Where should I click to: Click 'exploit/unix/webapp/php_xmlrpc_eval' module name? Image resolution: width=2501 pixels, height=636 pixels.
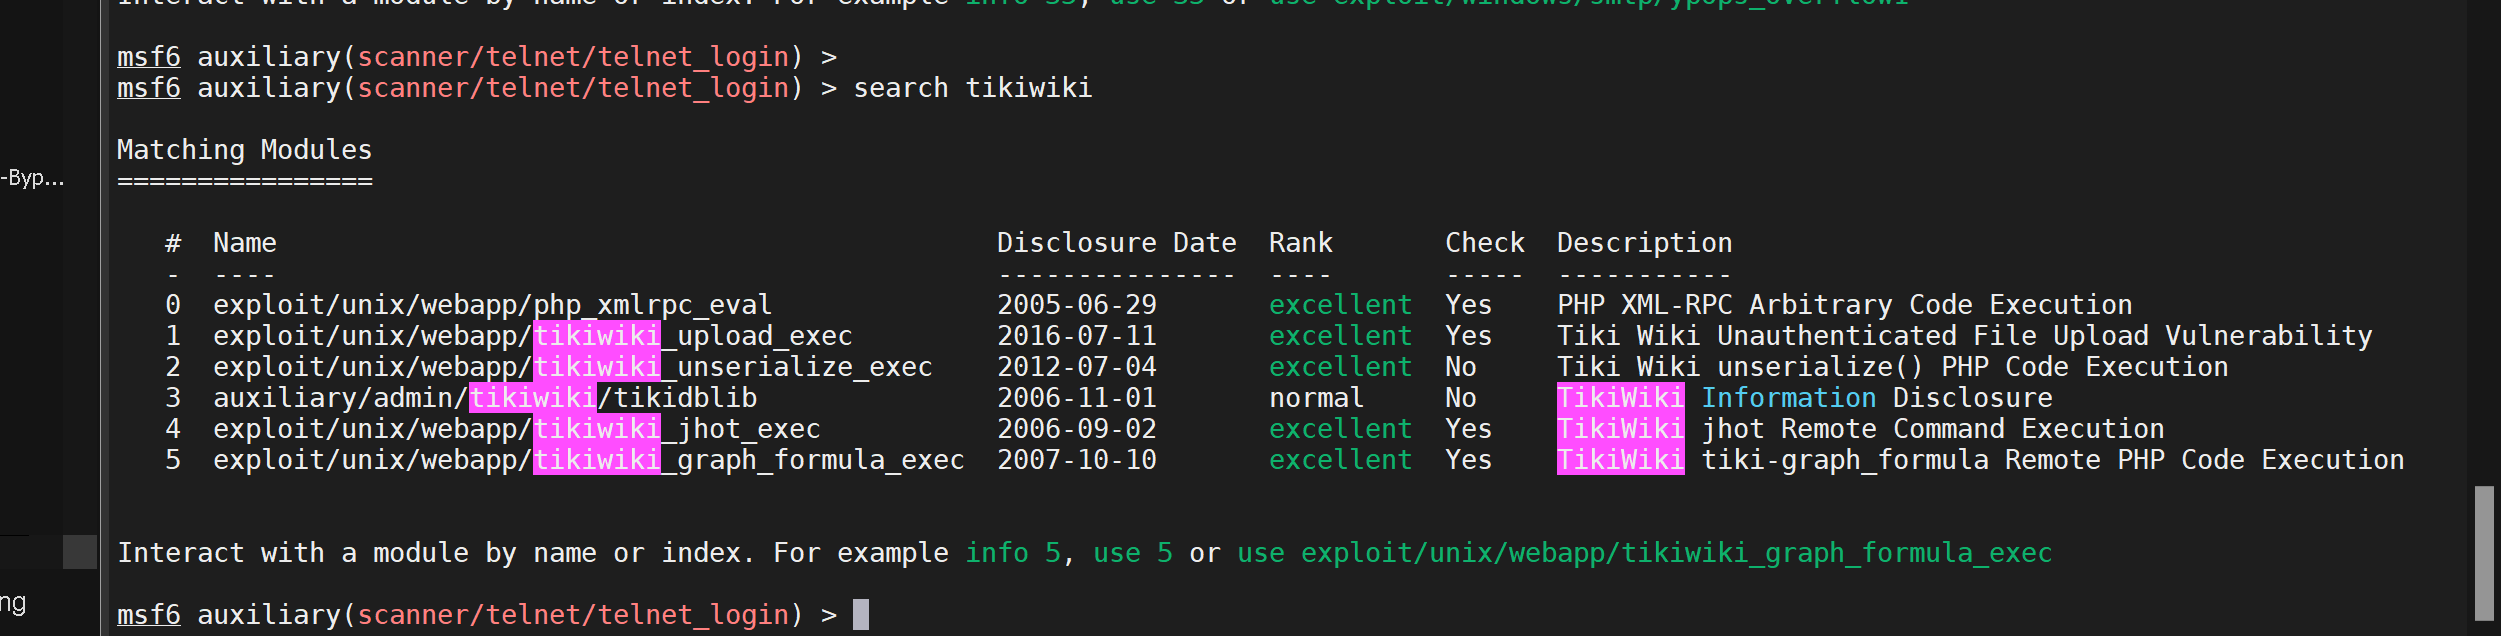493,305
